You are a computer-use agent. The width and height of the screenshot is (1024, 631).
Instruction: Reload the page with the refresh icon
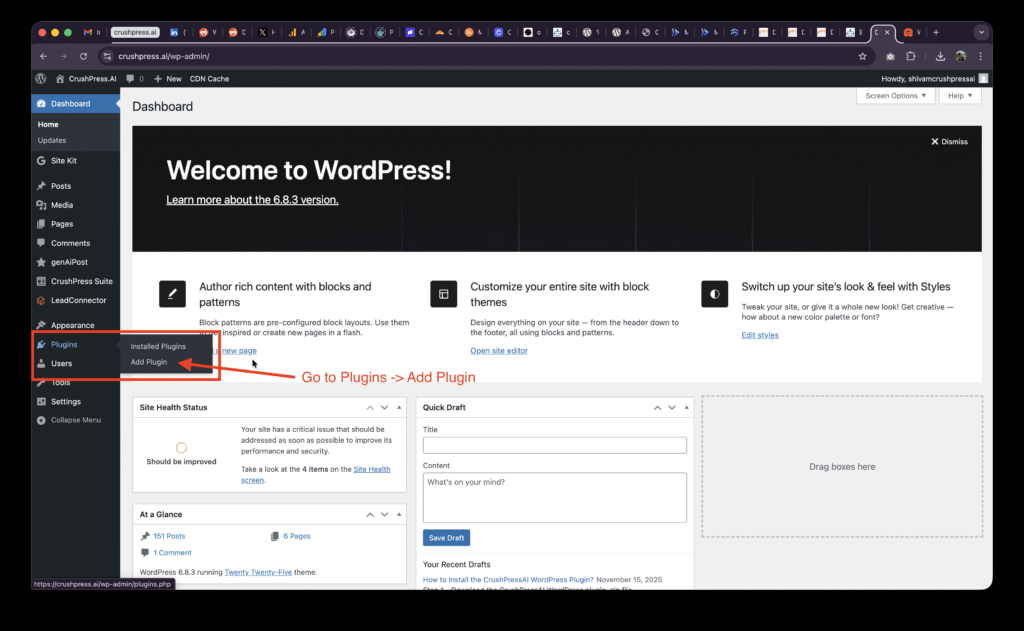coord(84,56)
